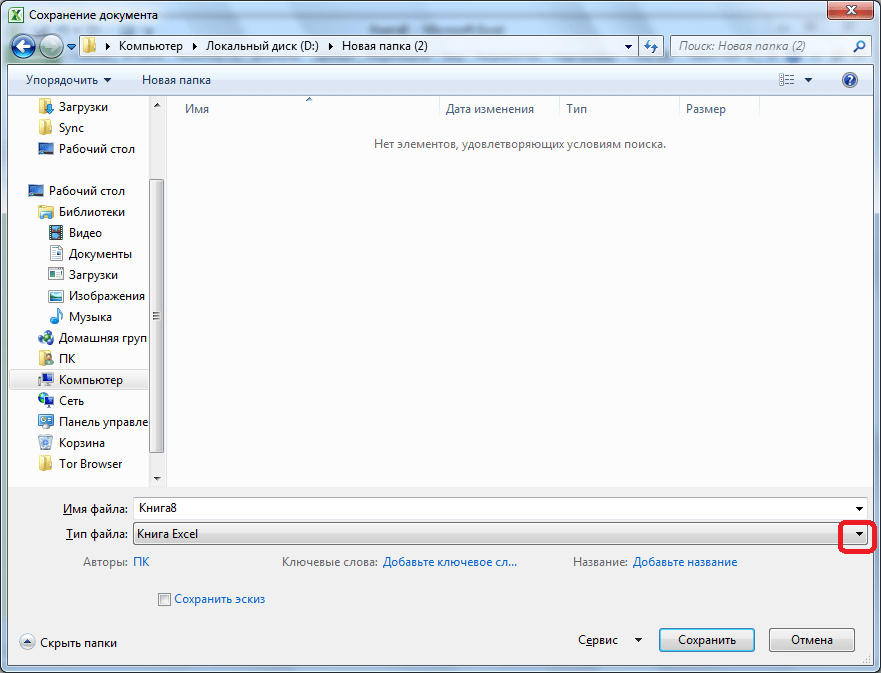Click Скрыть папки toggle button

[68, 642]
